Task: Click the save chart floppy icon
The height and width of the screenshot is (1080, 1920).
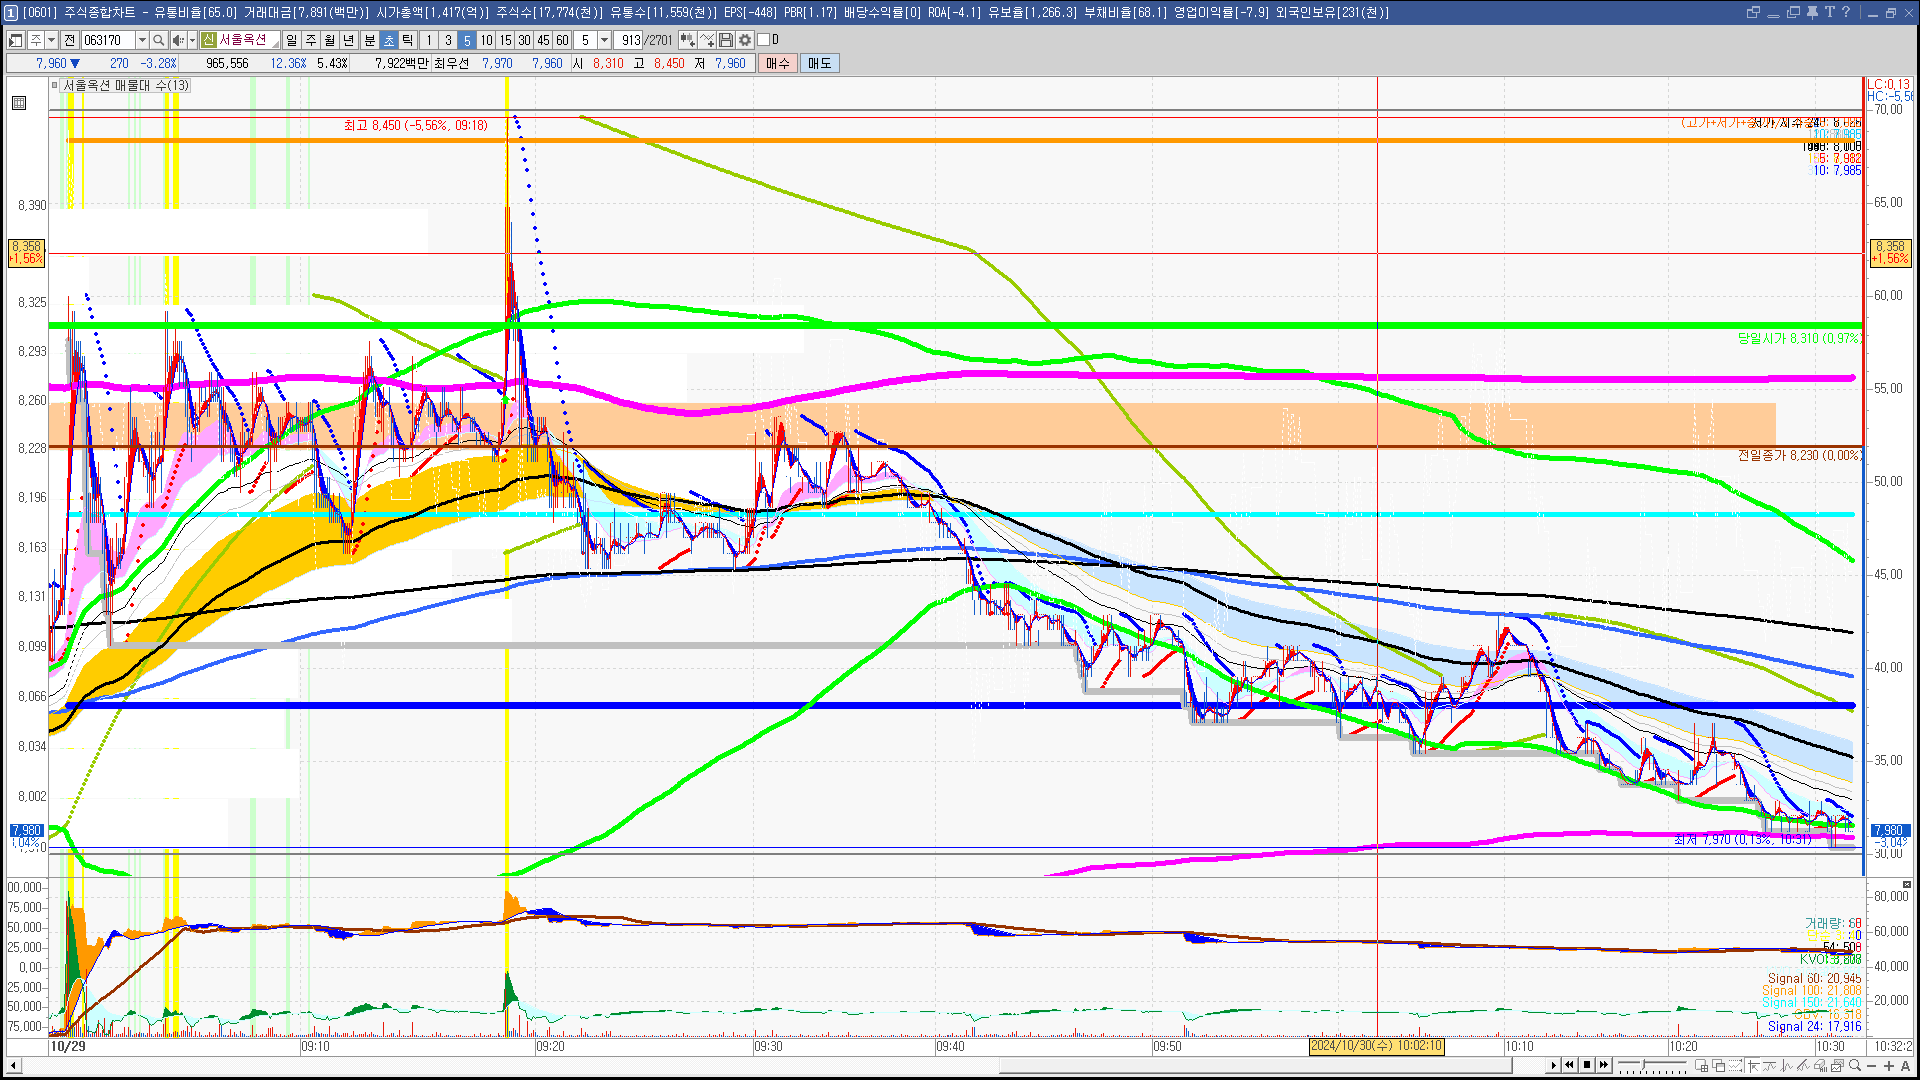Action: pyautogui.click(x=726, y=40)
